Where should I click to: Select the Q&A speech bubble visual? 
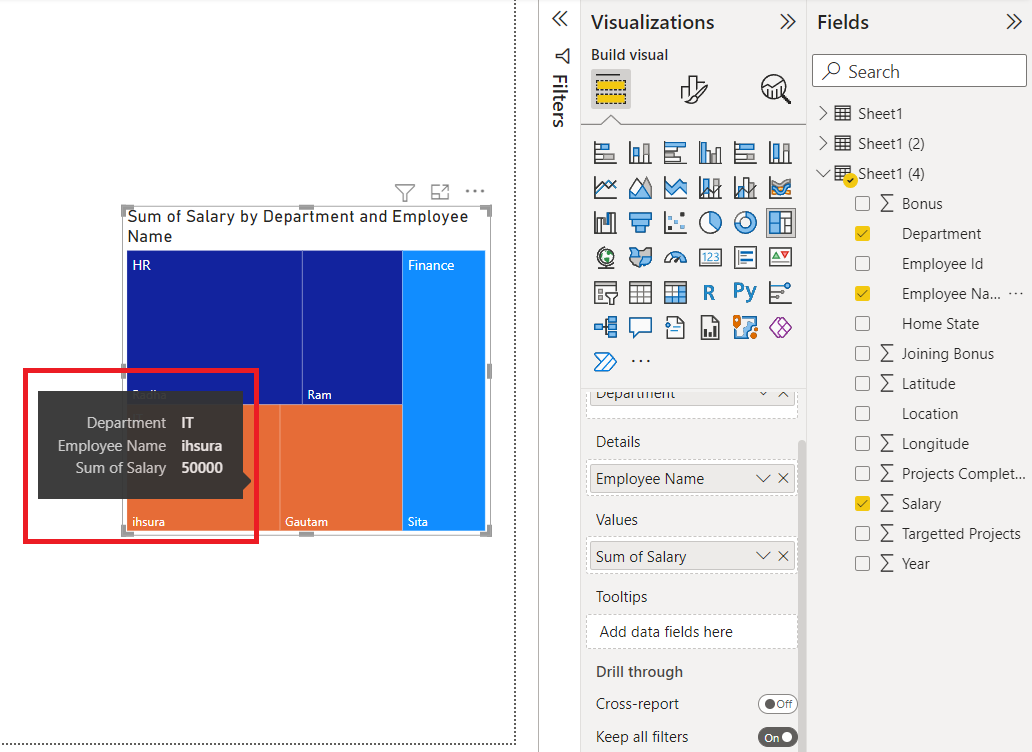(640, 327)
